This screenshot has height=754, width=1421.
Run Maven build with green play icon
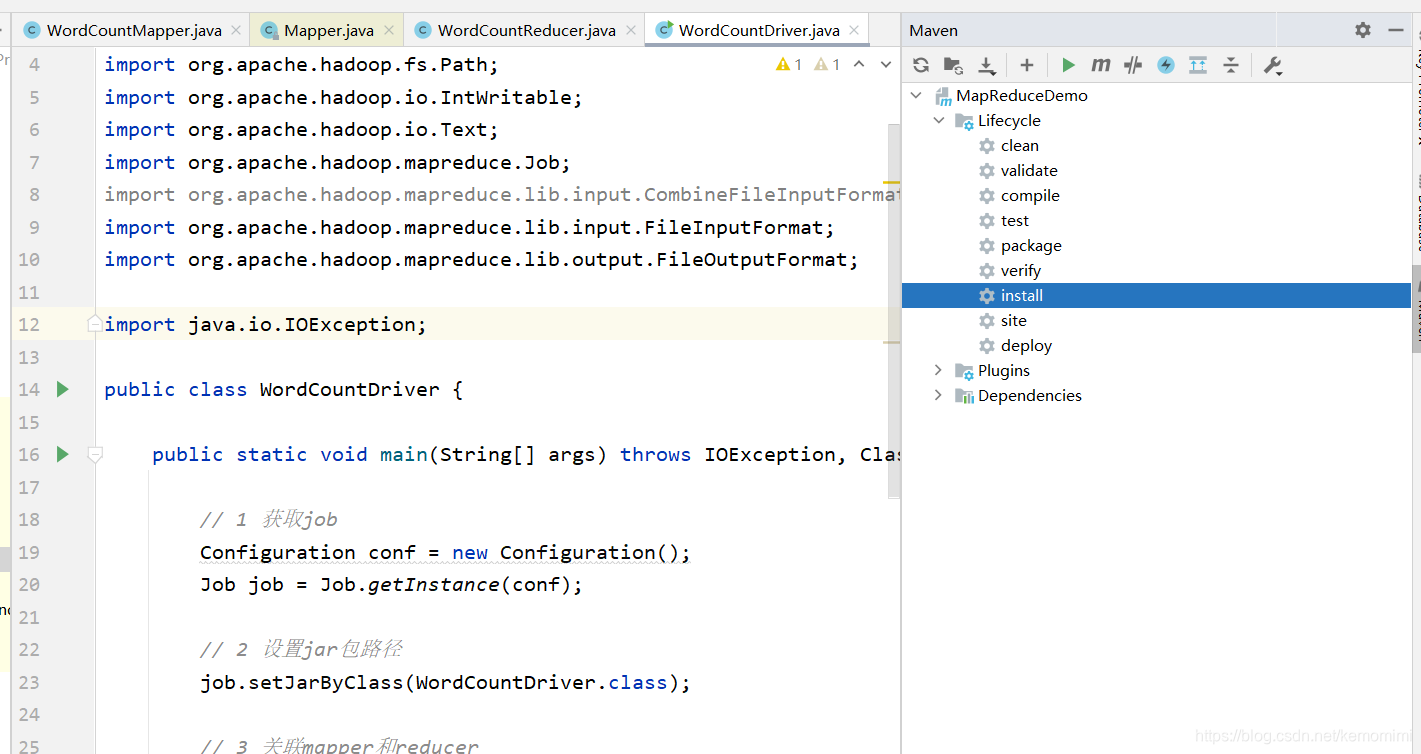click(x=1068, y=65)
